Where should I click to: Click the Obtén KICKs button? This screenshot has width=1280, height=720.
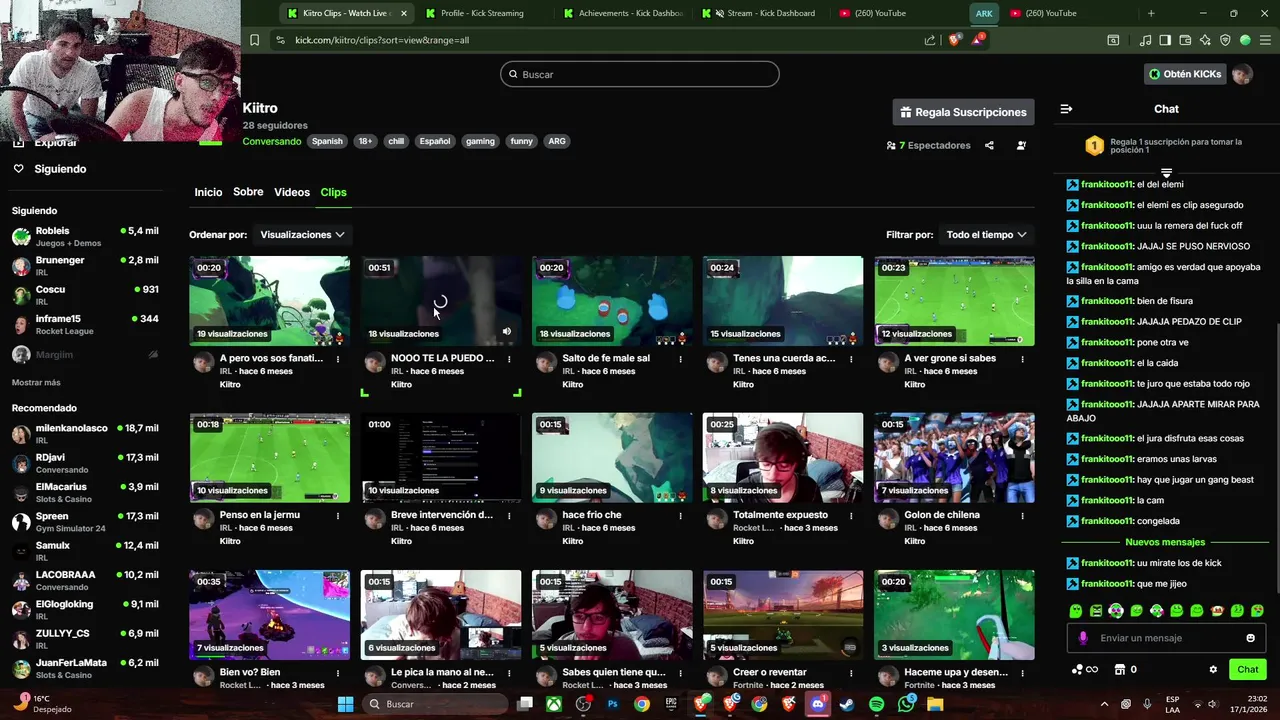point(1185,74)
